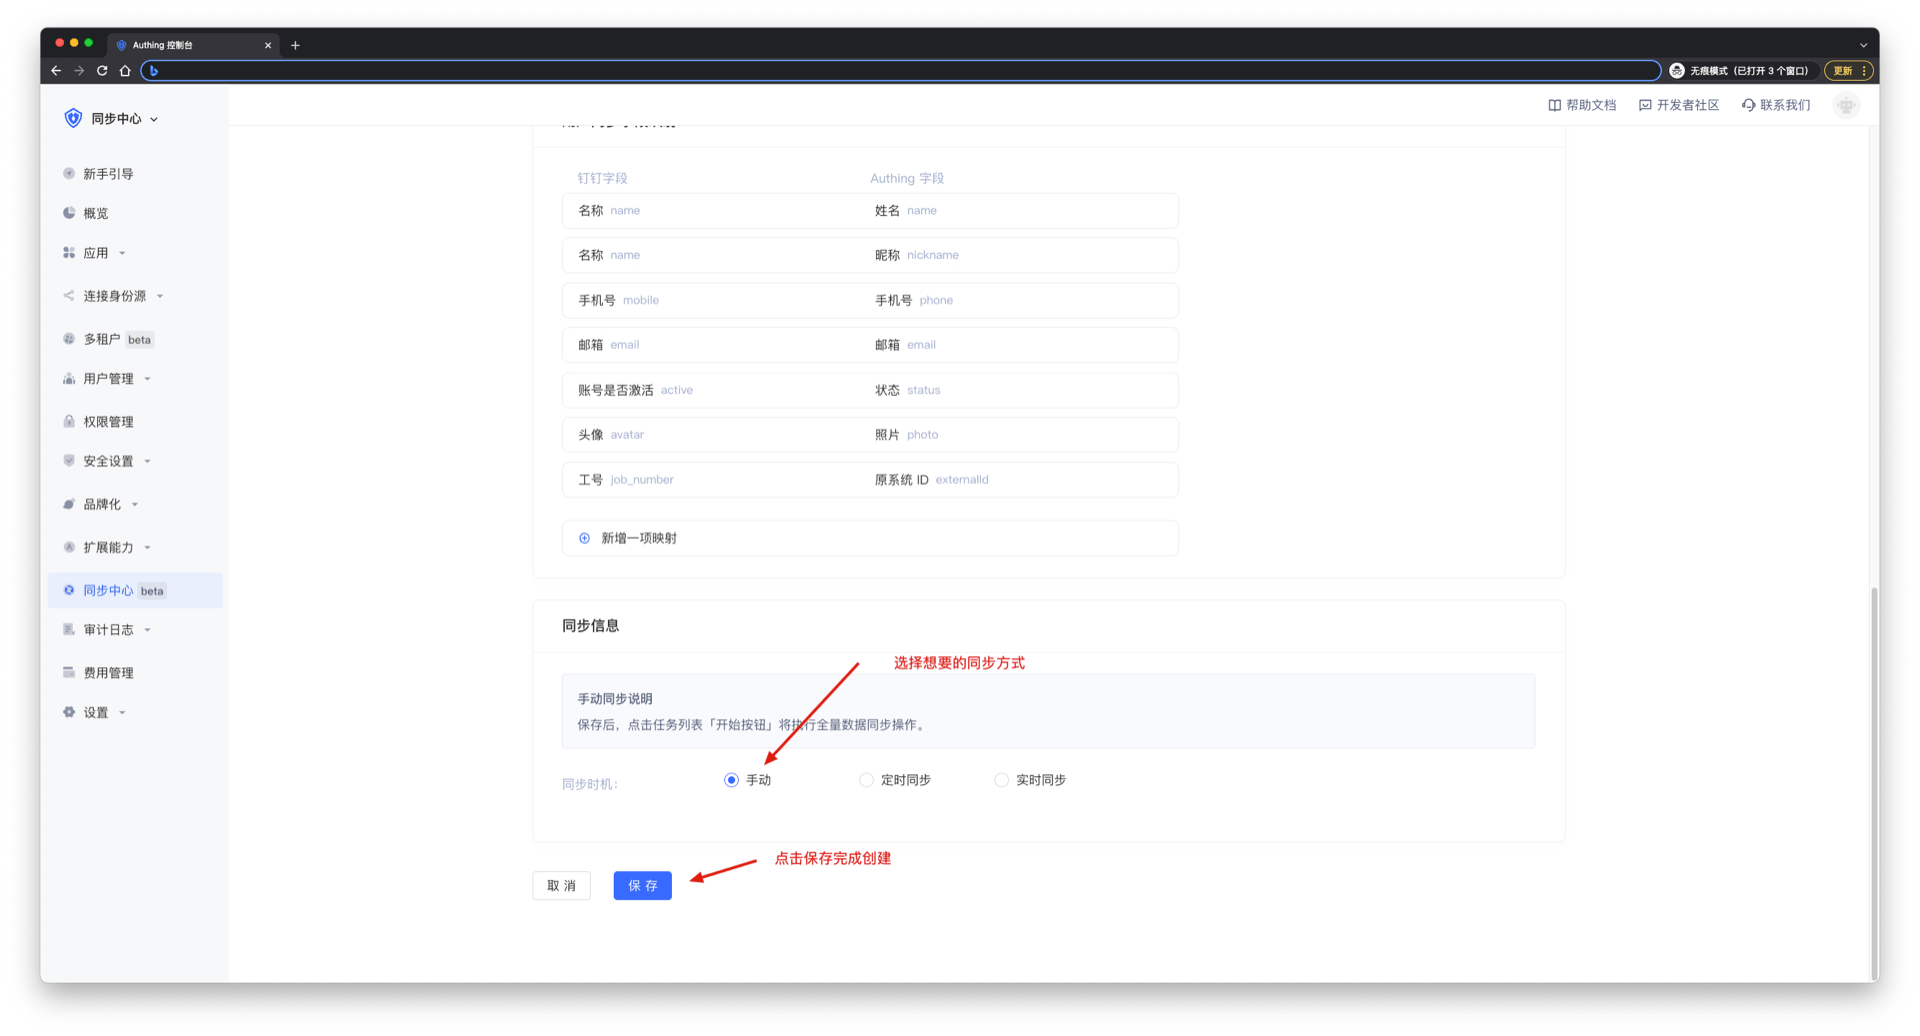Open 费用管理 in the sidebar
The height and width of the screenshot is (1036, 1920).
(x=108, y=673)
